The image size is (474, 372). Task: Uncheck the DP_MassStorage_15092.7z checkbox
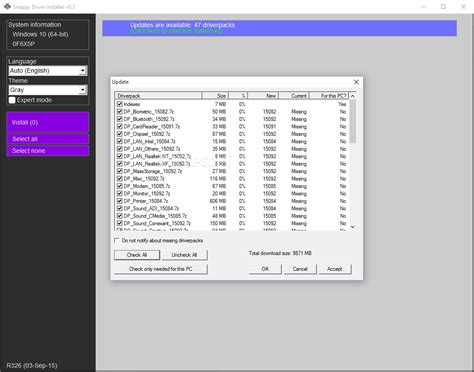120,171
